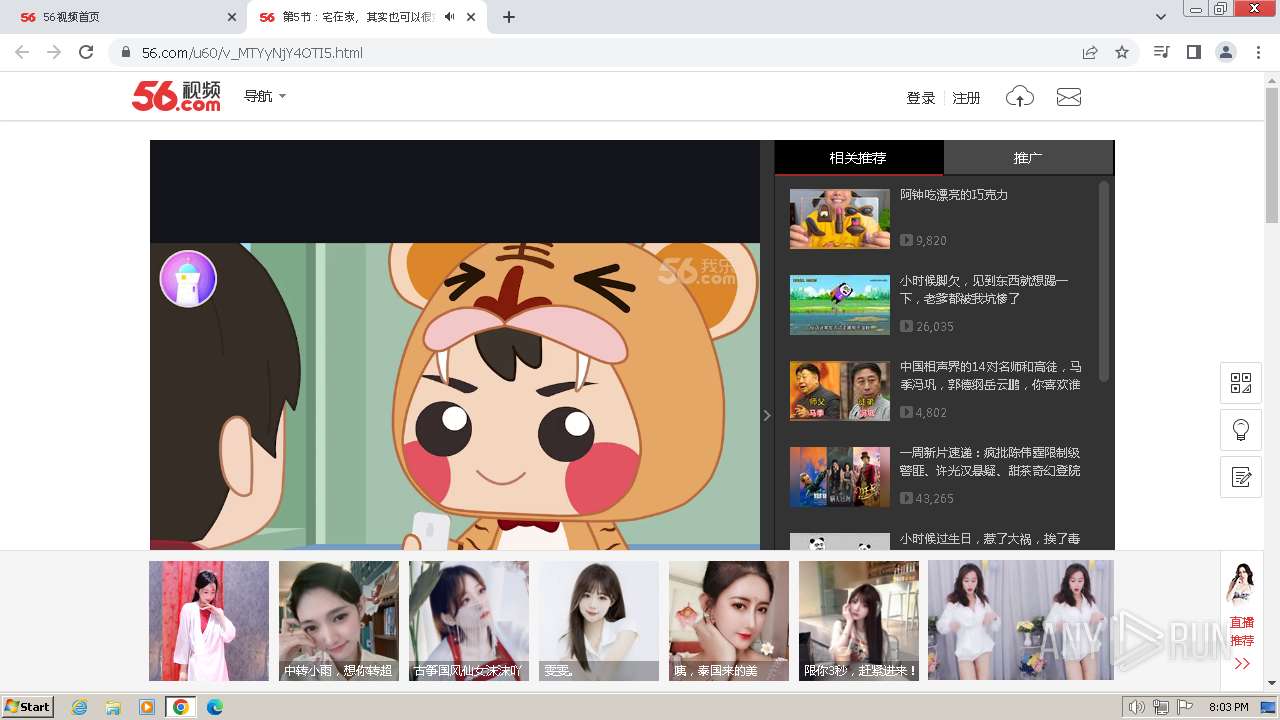The image size is (1280, 720).
Task: Launch Internet Explorer from the taskbar
Action: pyautogui.click(x=79, y=707)
